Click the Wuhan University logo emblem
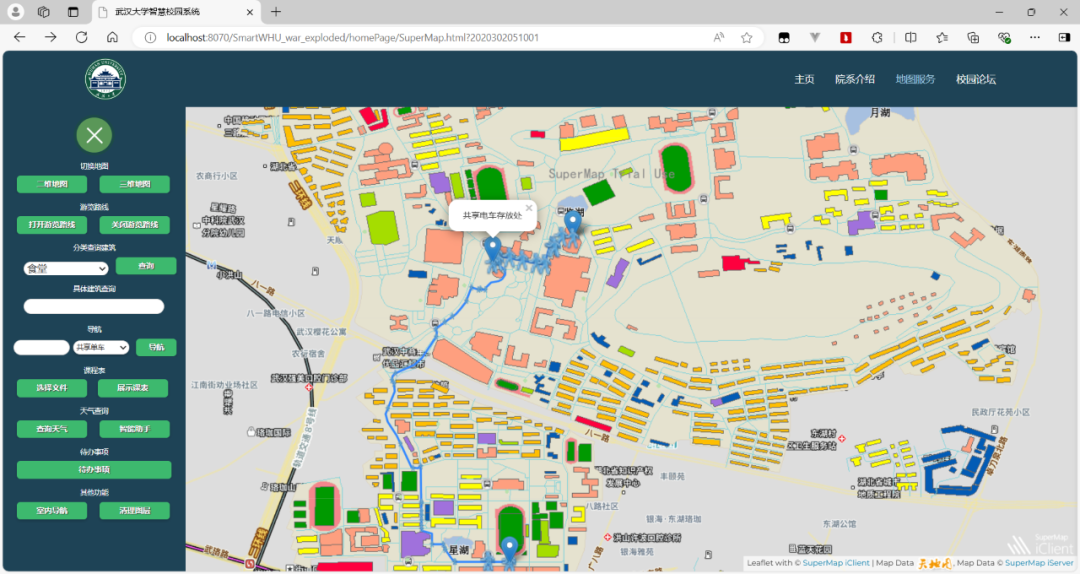This screenshot has height=574, width=1080. point(106,80)
